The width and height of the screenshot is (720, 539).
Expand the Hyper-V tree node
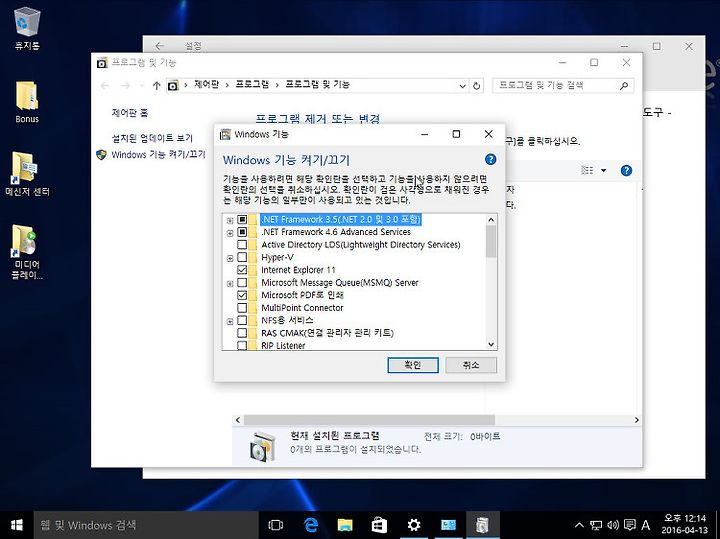pyautogui.click(x=230, y=258)
